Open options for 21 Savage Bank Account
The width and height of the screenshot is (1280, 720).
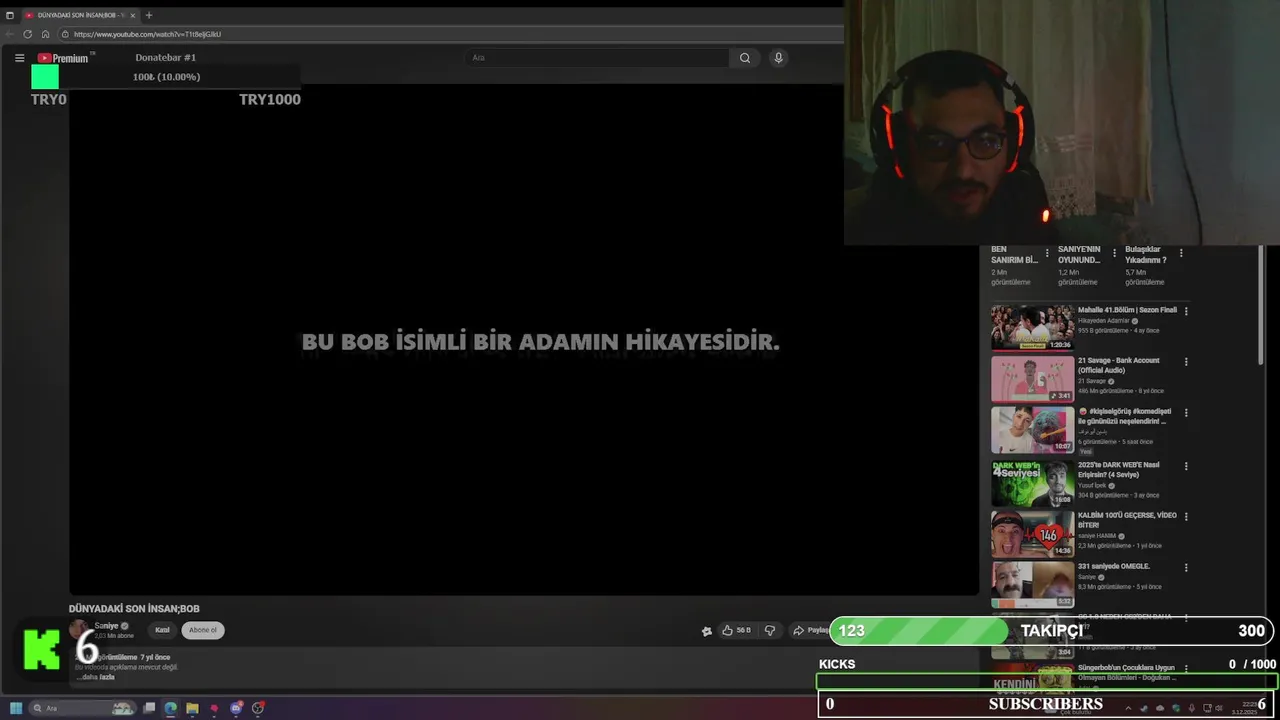point(1186,361)
